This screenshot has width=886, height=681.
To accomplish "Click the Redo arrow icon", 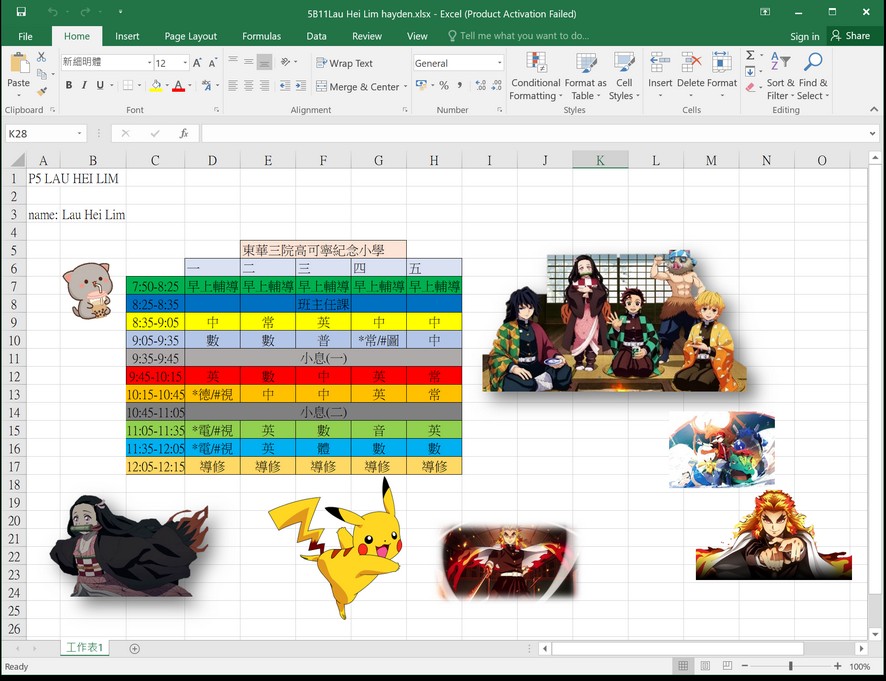I will coord(85,12).
